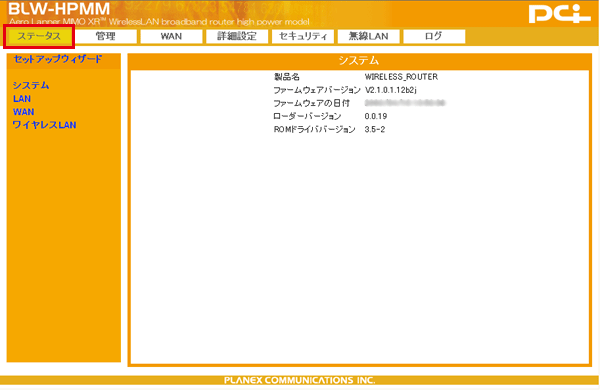The image size is (600, 390).
Task: Click the PLANEX COMMUNICATIONS INC. footer
Action: [300, 380]
